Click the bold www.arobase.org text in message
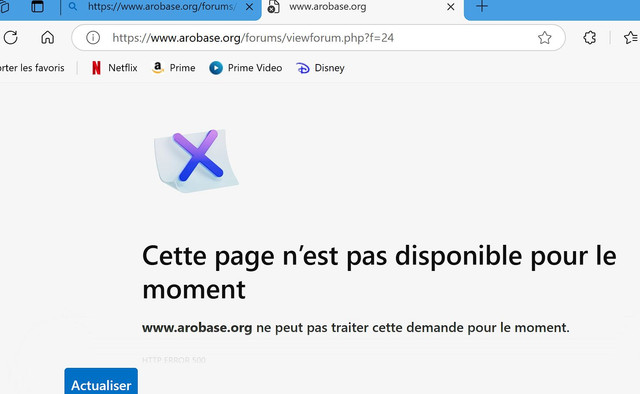 (x=197, y=327)
